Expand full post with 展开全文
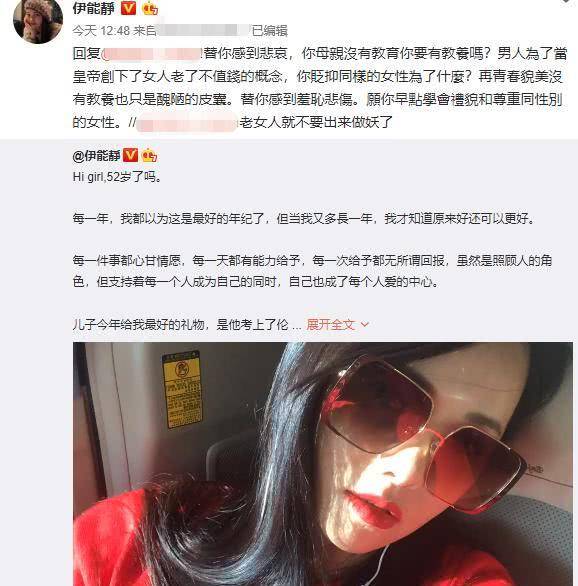The height and width of the screenshot is (586, 578). click(x=330, y=324)
